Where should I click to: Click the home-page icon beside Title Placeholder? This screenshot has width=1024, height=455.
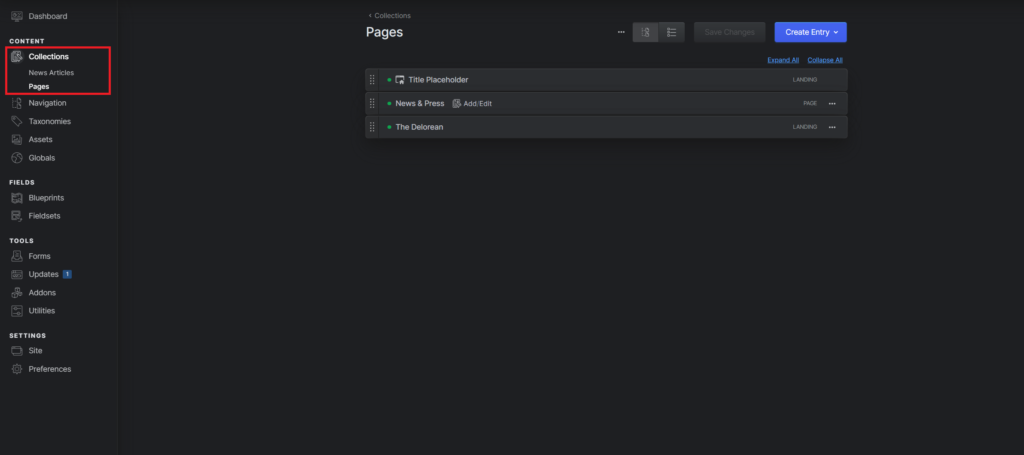400,80
